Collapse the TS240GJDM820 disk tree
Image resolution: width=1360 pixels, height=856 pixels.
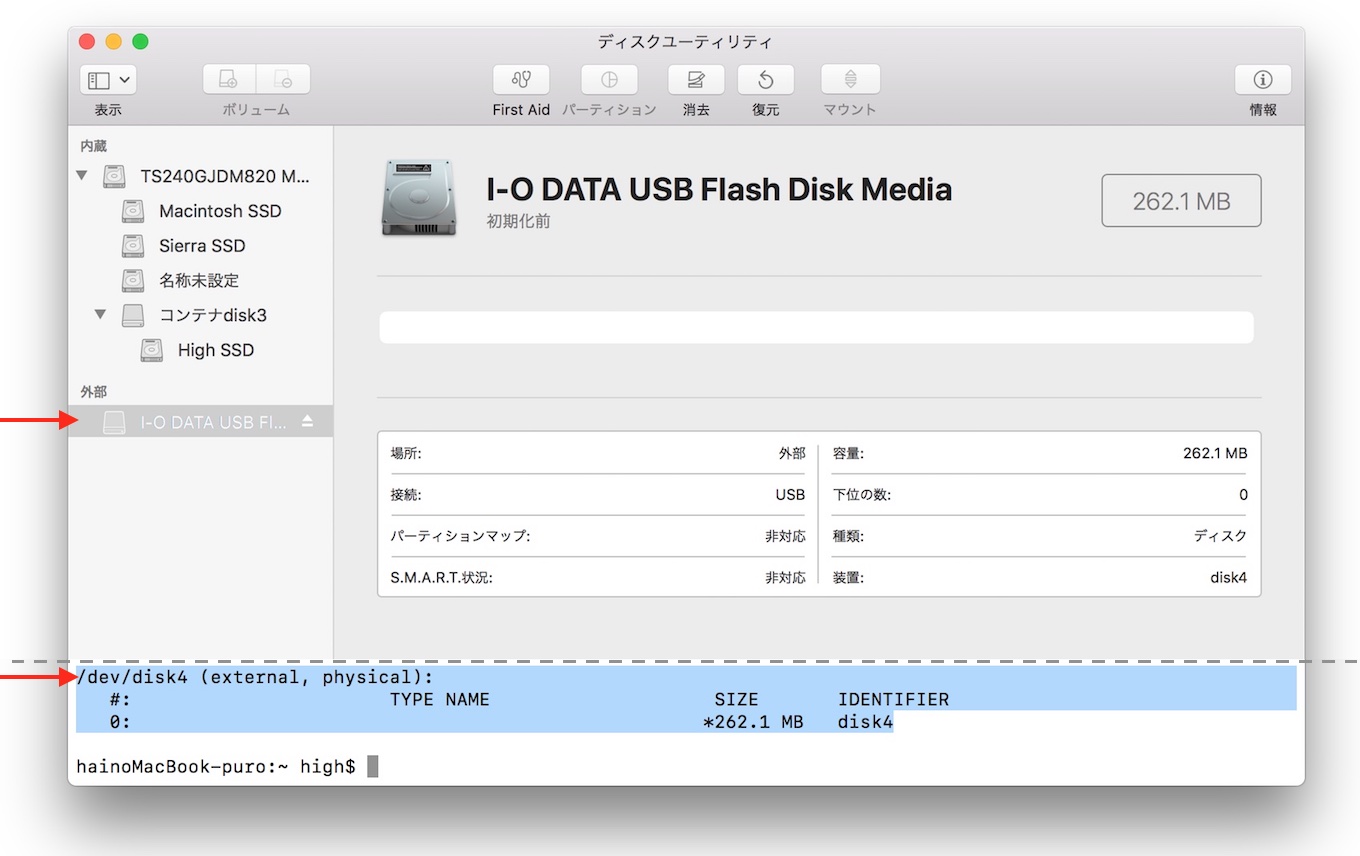82,177
